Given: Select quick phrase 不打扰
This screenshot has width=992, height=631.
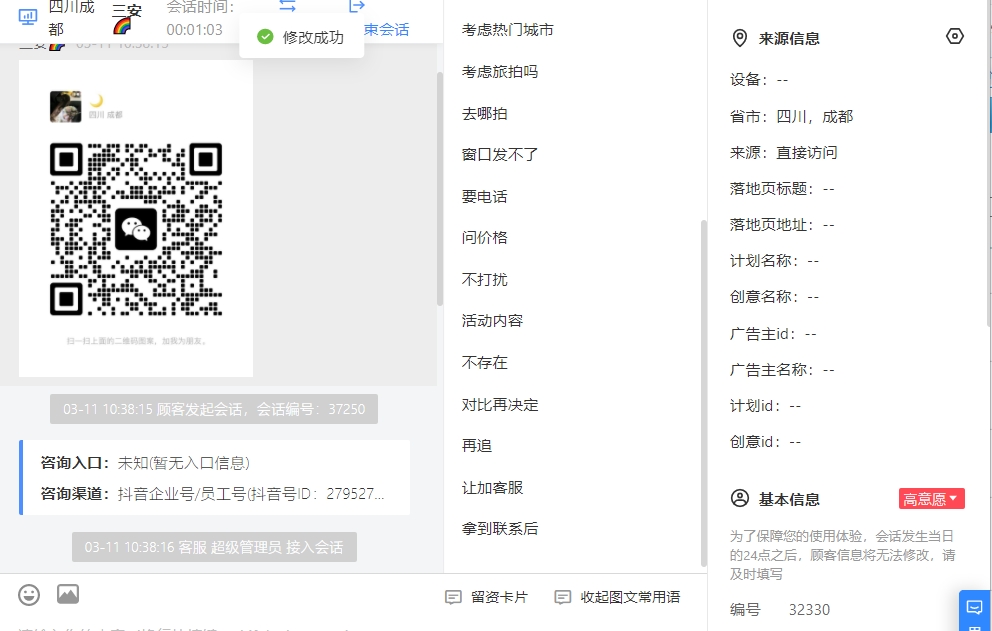Looking at the screenshot, I should click(485, 279).
